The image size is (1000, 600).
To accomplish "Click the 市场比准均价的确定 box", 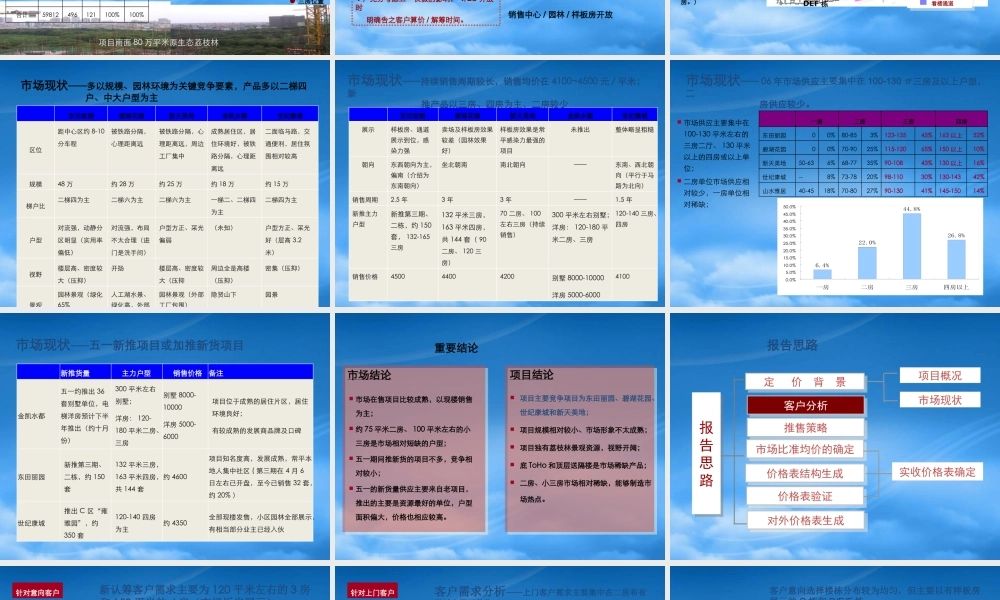I will [x=805, y=450].
